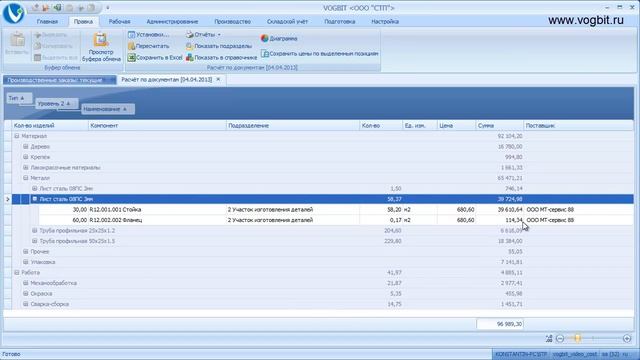Screen dimensions: 640x360
Task: Click the Пересчитать recalculate icon
Action: coord(131,46)
